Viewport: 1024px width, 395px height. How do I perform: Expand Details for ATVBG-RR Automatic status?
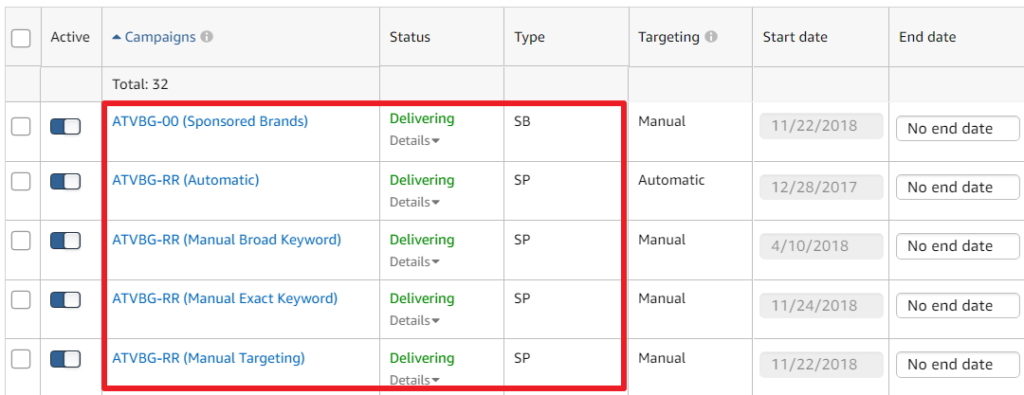415,202
